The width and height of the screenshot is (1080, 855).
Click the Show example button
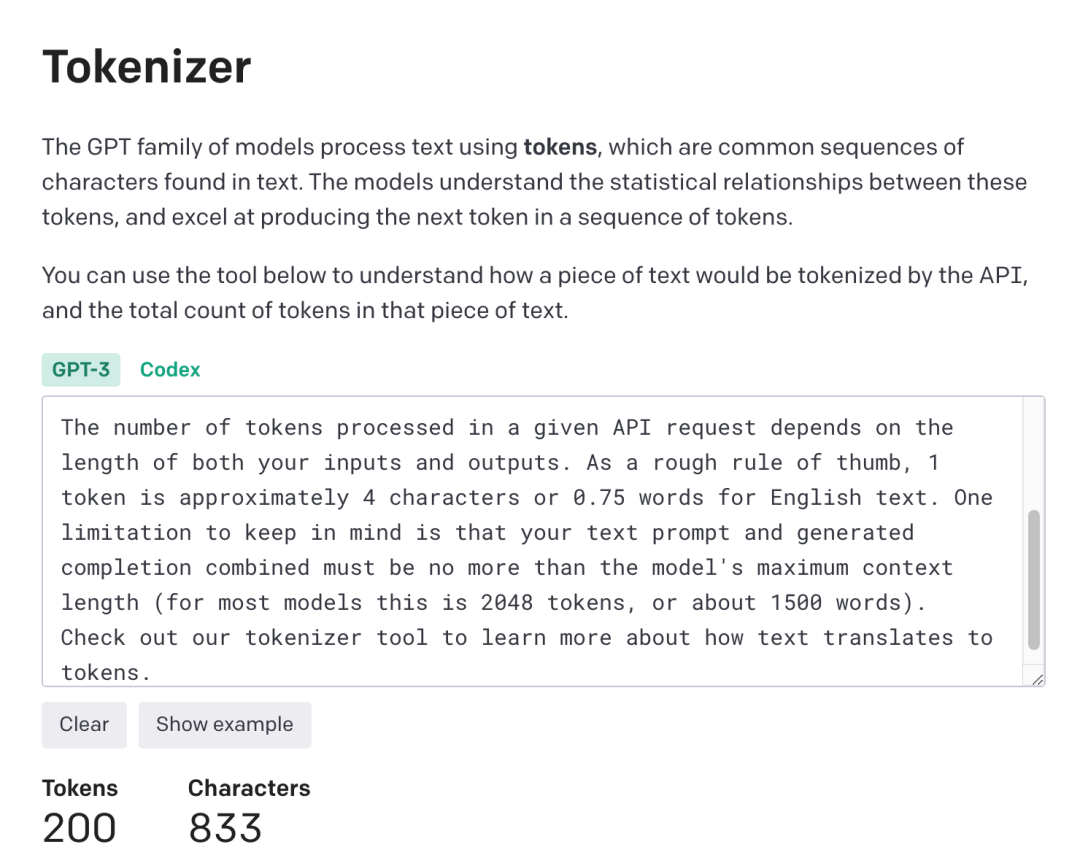(224, 724)
